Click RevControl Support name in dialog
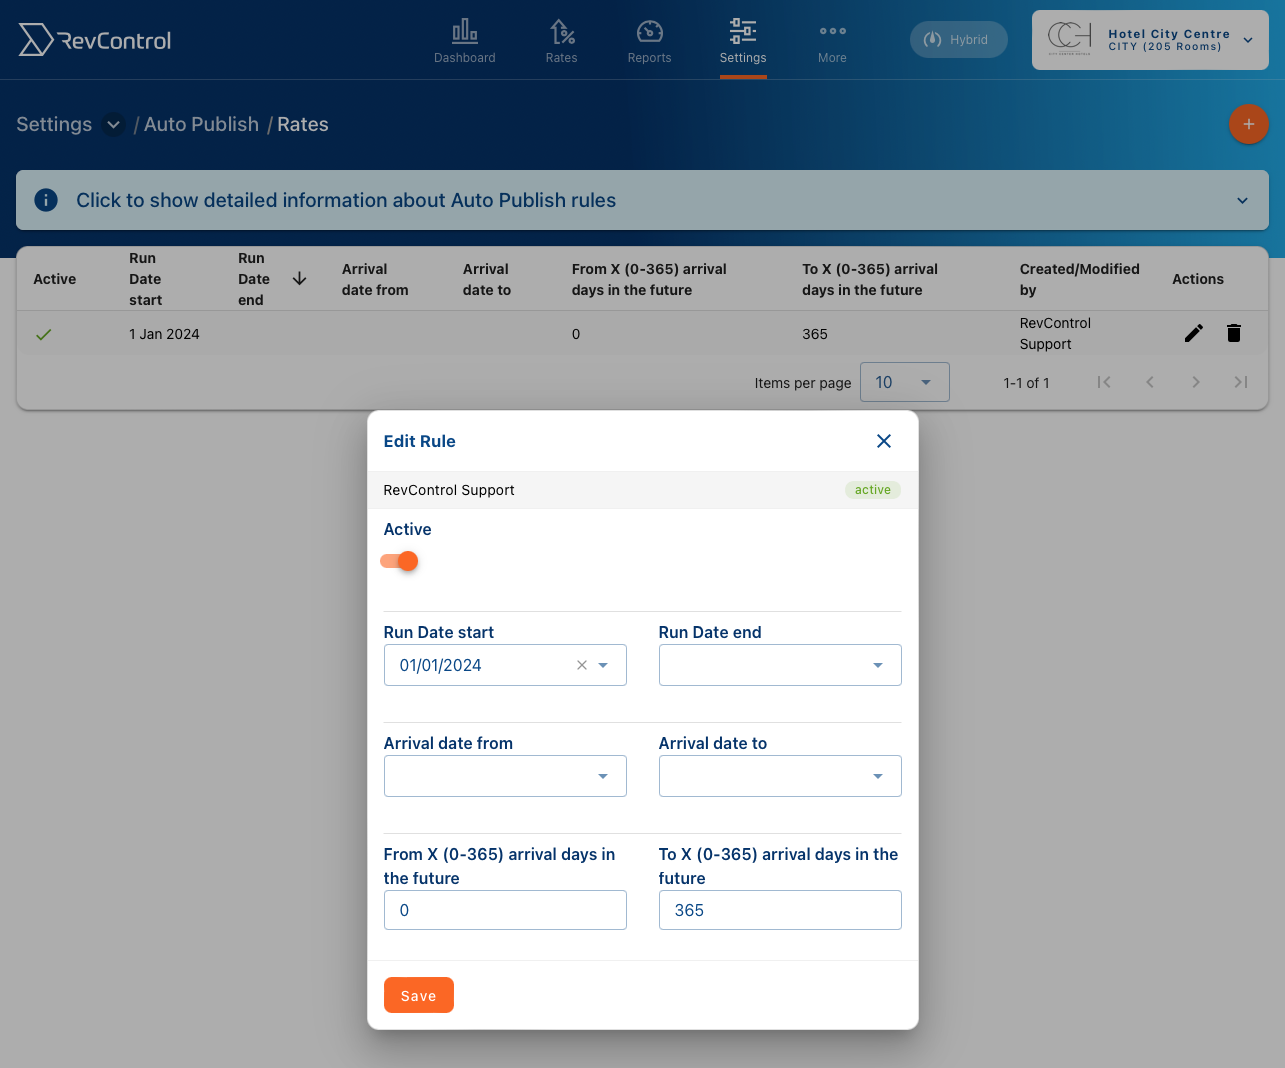Screen dimensions: 1285x1068 [449, 490]
